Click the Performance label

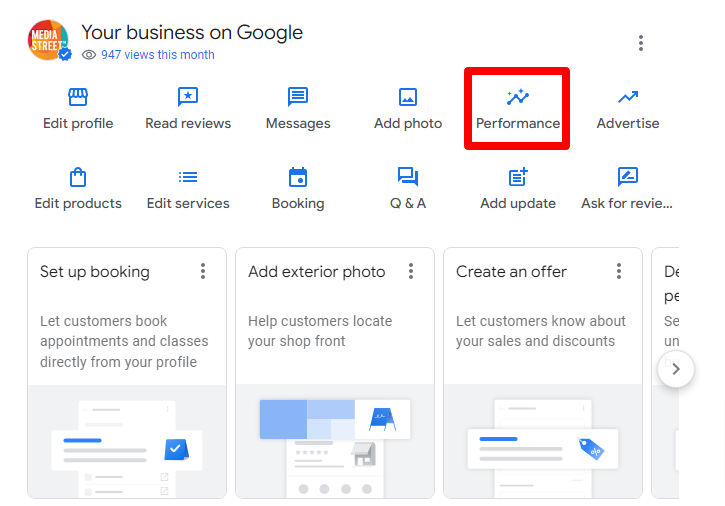point(518,123)
